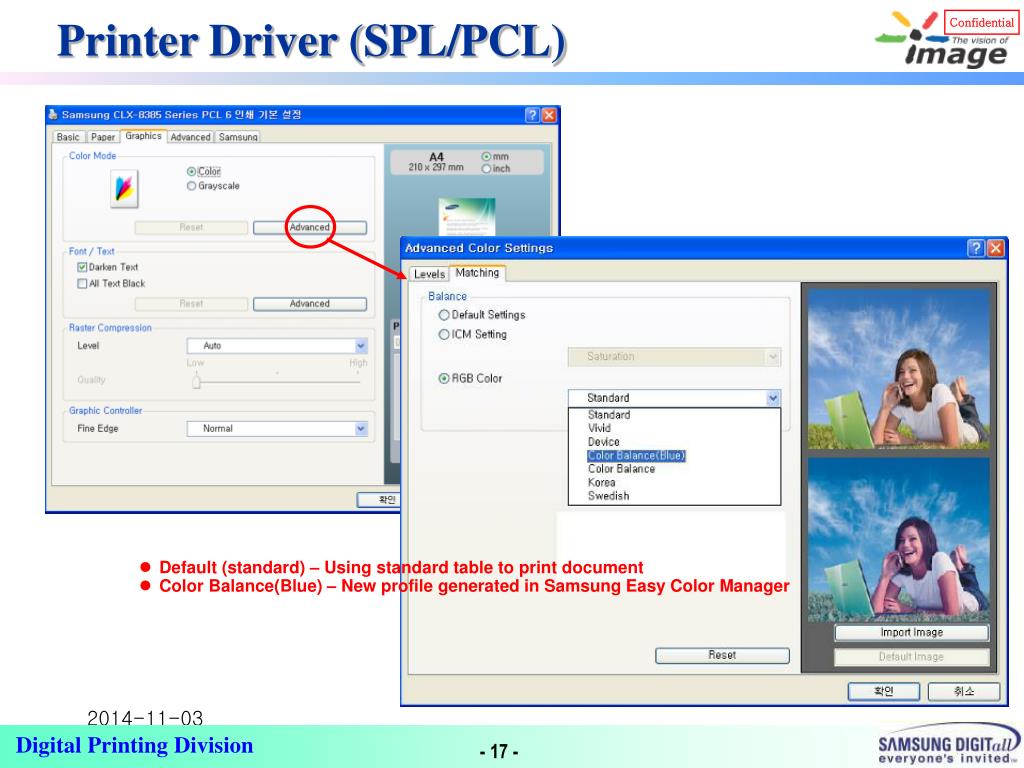The image size is (1024, 768).
Task: Close the Advanced Color Settings dialog
Action: 995,248
